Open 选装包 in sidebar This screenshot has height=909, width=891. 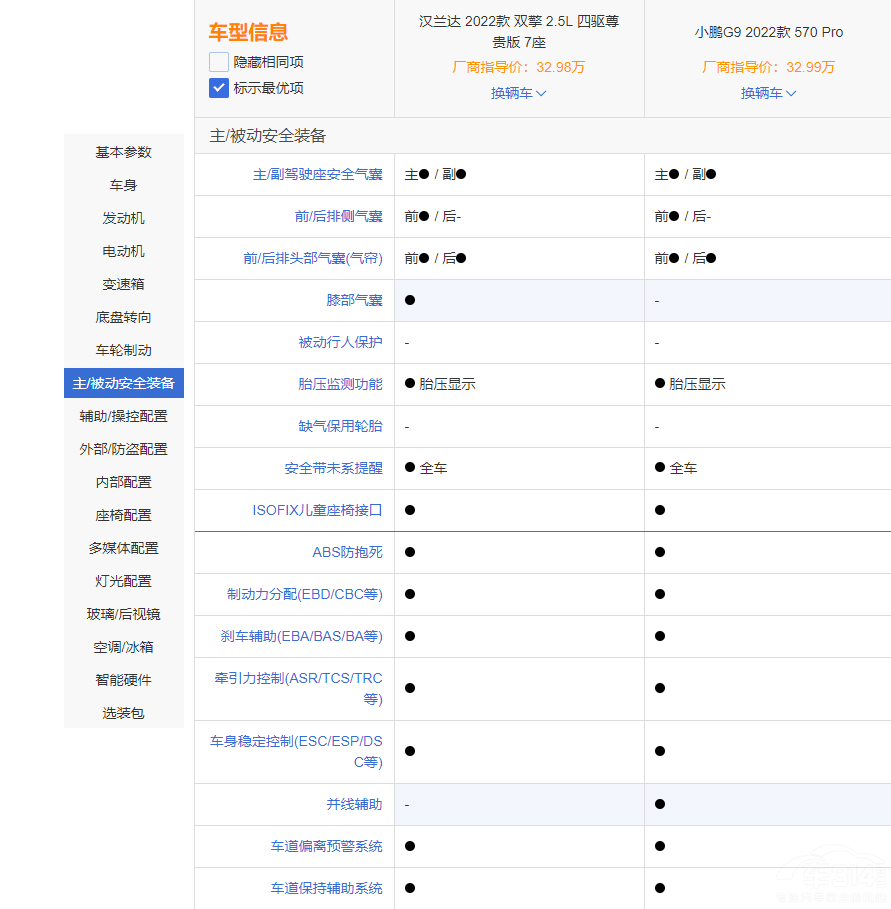pos(124,713)
